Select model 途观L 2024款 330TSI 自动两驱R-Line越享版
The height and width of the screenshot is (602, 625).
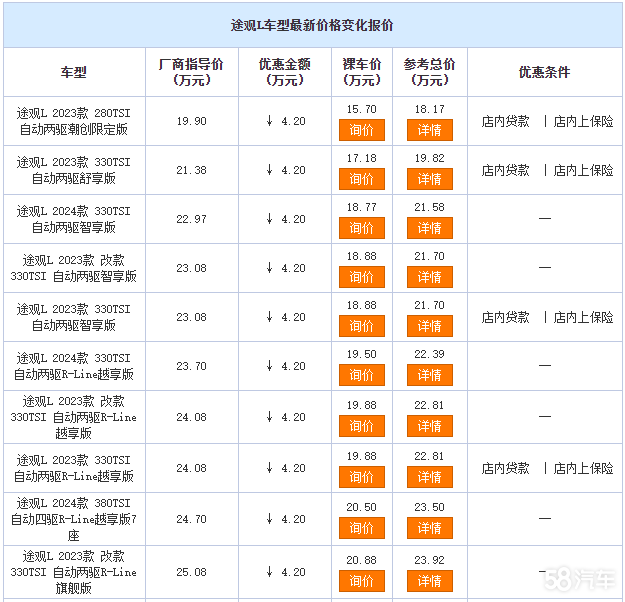pos(74,366)
